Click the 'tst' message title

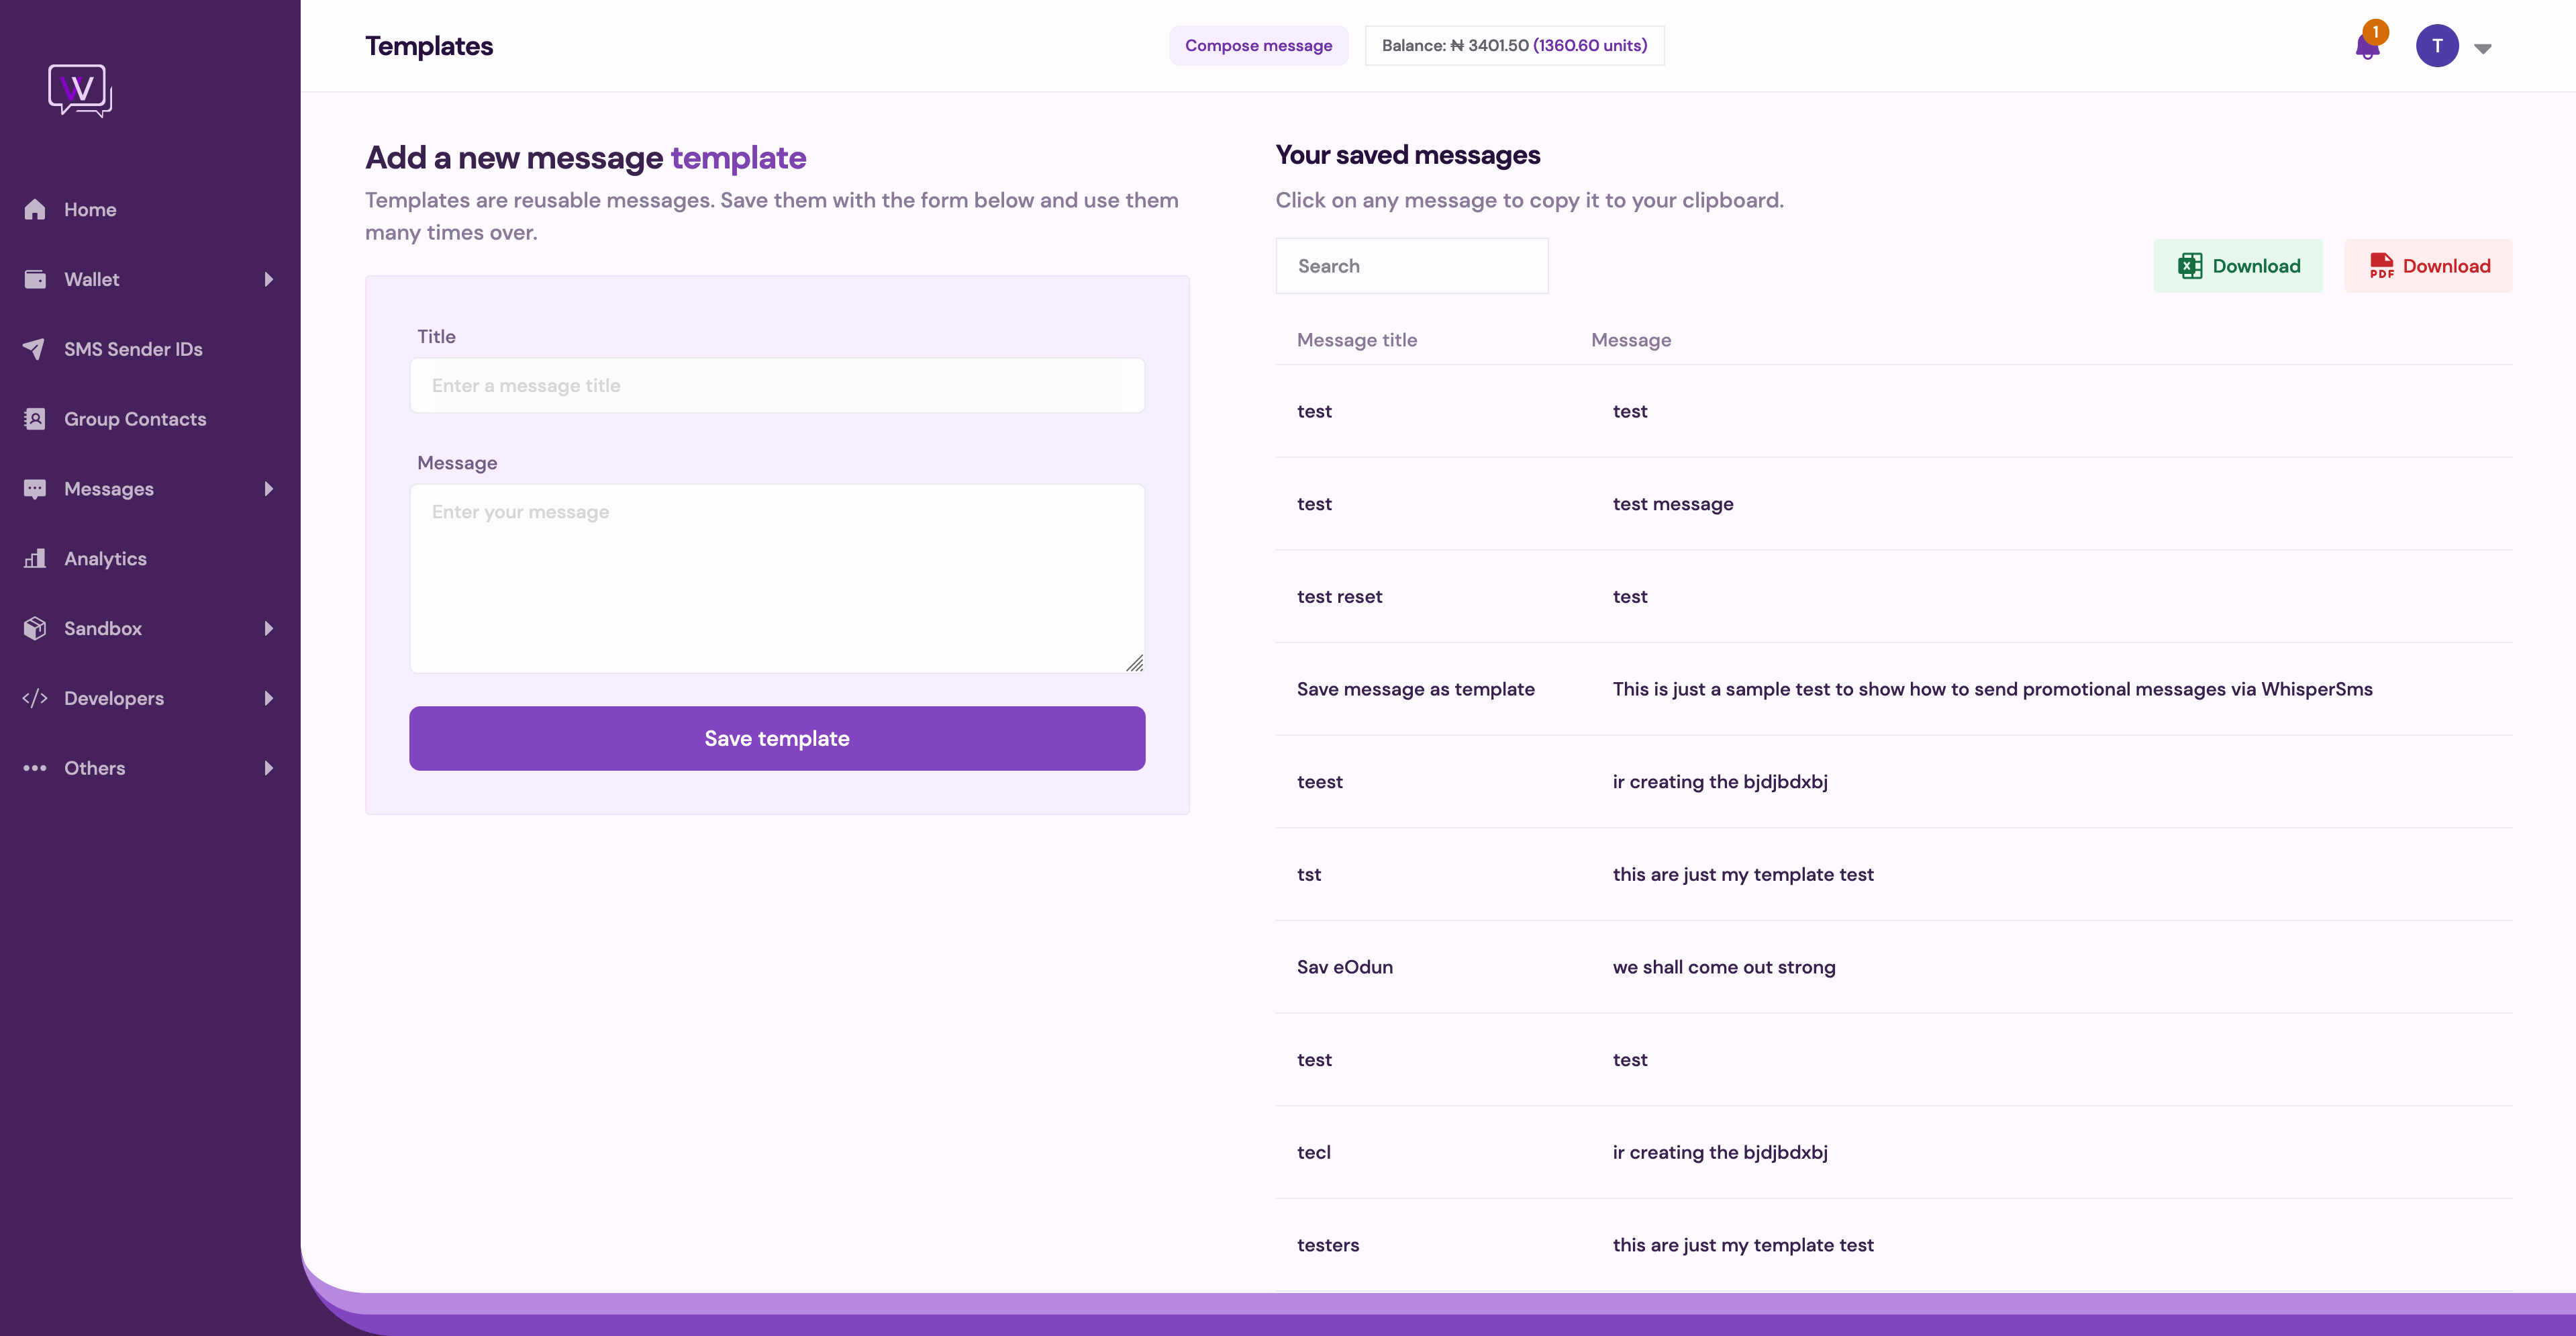coord(1308,875)
